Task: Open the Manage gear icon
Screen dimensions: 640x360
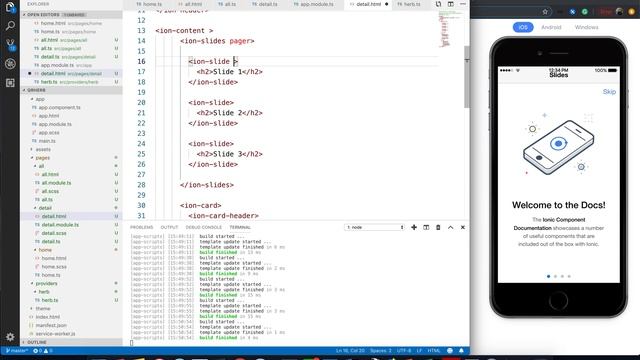Action: [x=10, y=337]
